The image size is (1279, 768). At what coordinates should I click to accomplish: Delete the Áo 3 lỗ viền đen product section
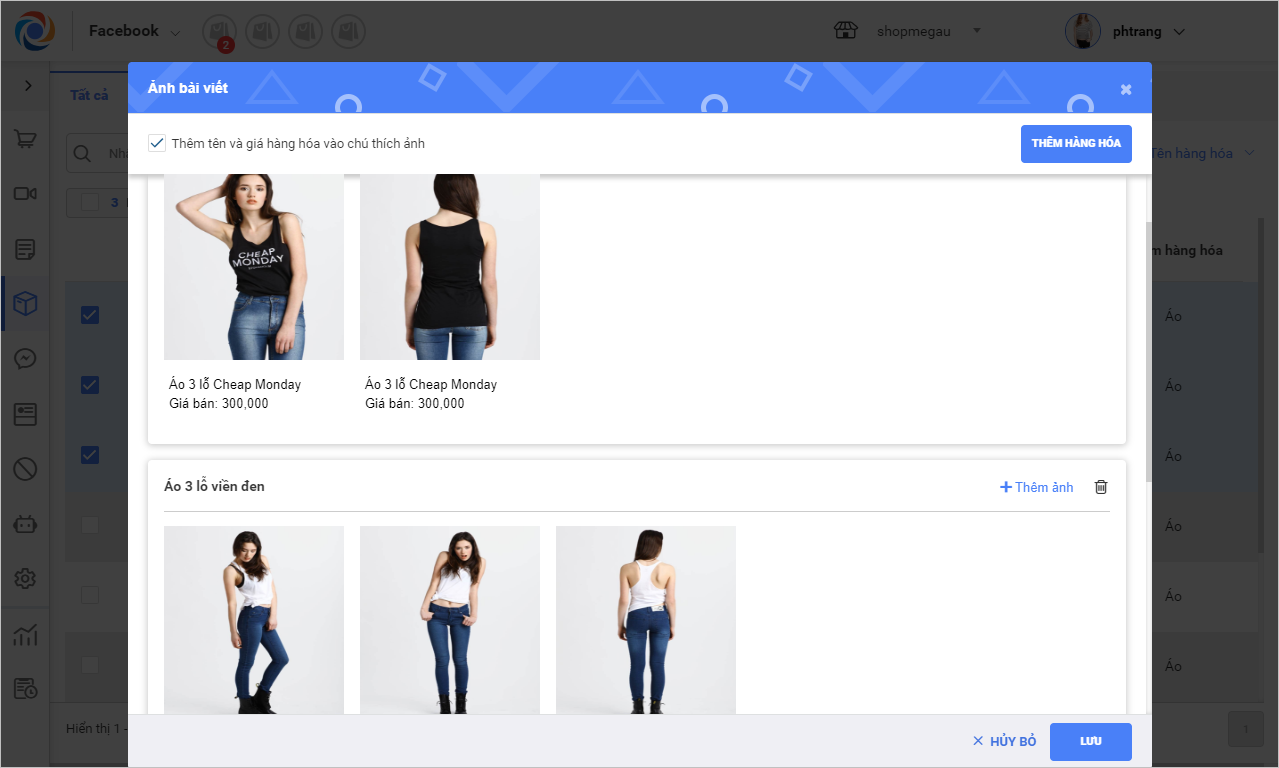(1101, 487)
